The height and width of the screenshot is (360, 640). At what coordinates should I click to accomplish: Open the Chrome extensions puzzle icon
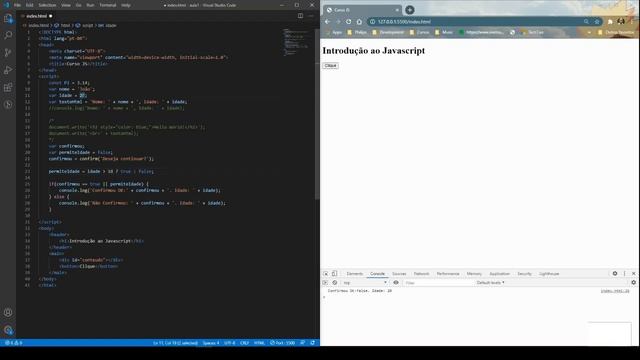click(x=610, y=22)
